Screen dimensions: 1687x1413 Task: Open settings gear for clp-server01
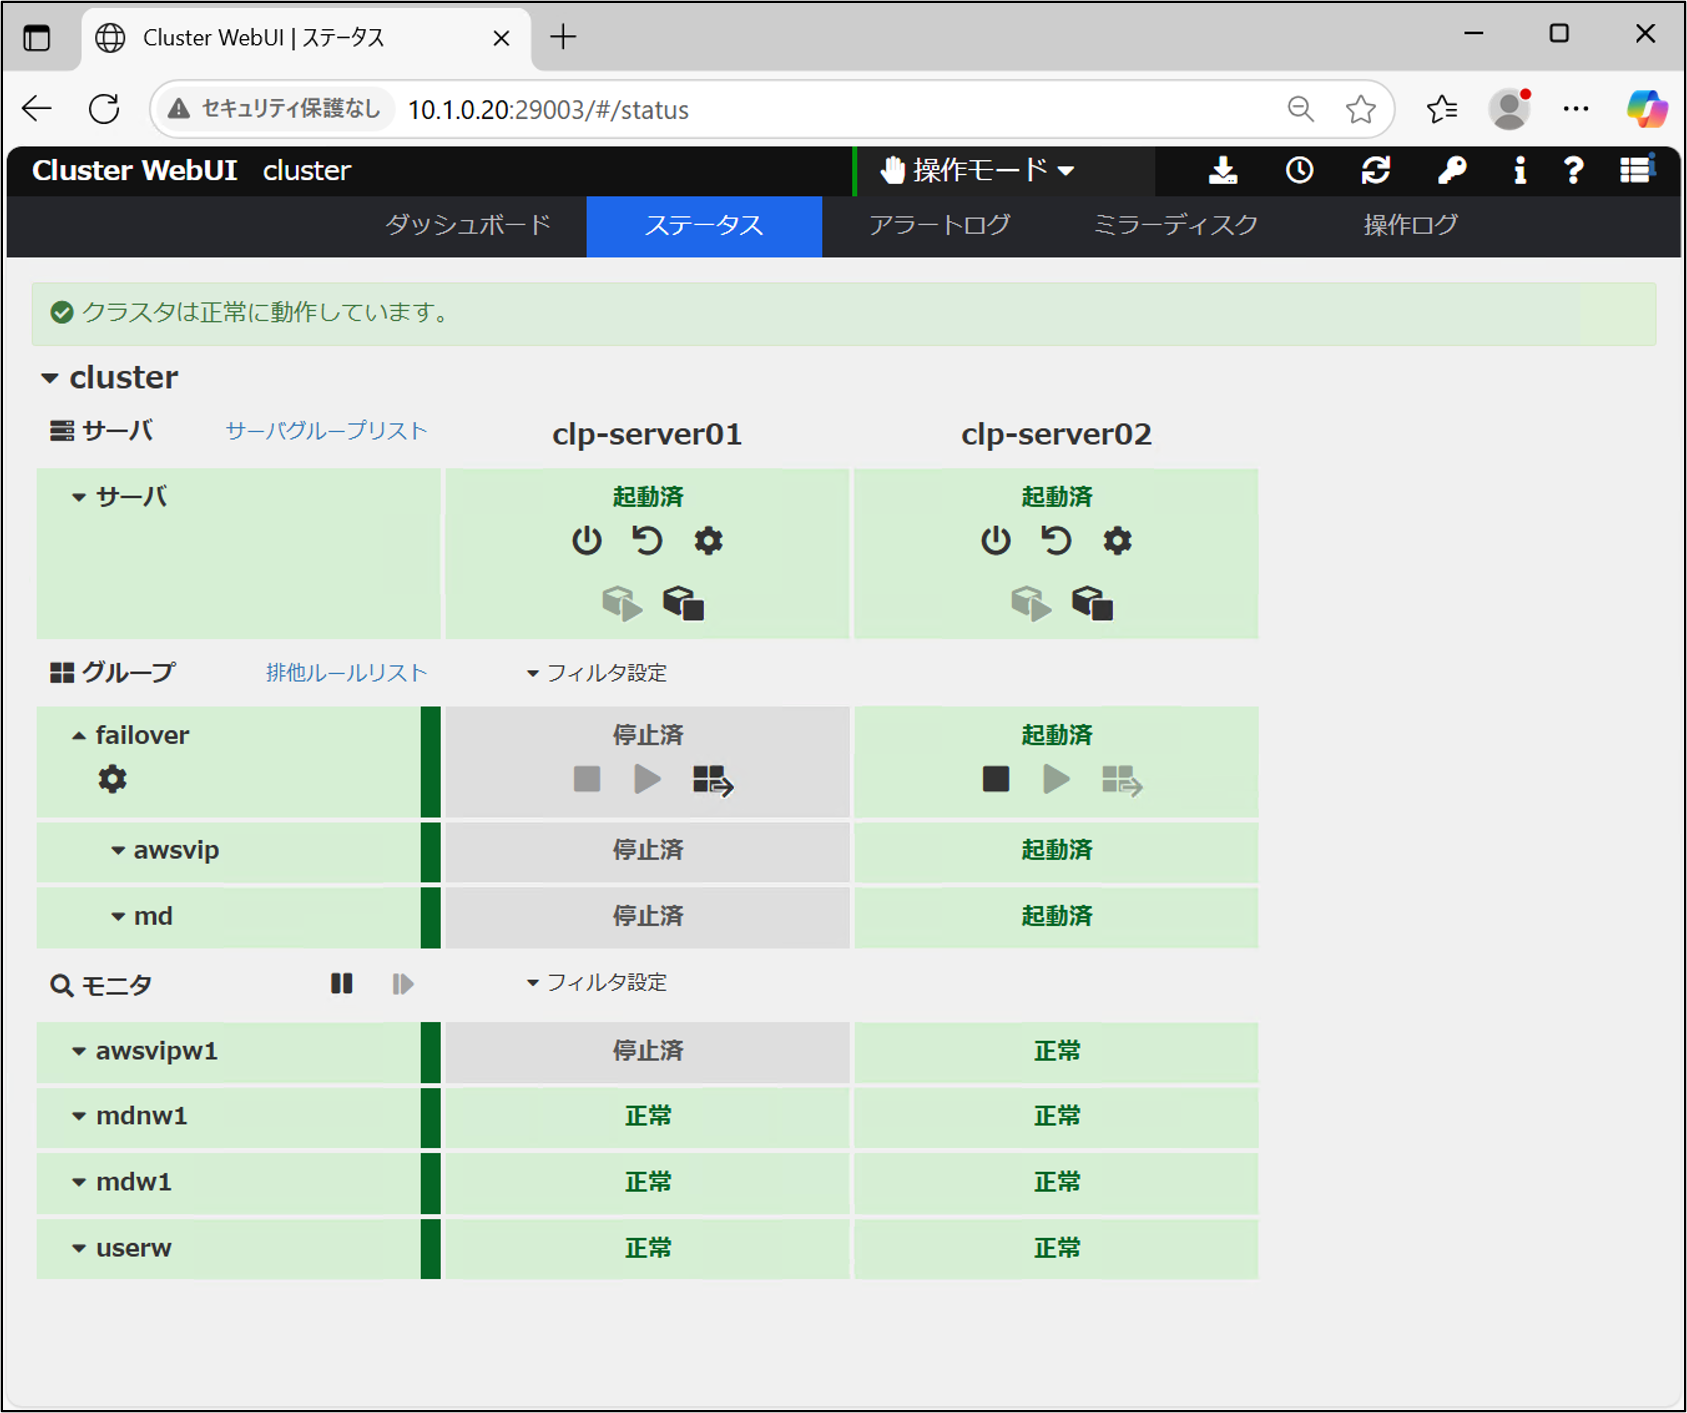point(708,541)
